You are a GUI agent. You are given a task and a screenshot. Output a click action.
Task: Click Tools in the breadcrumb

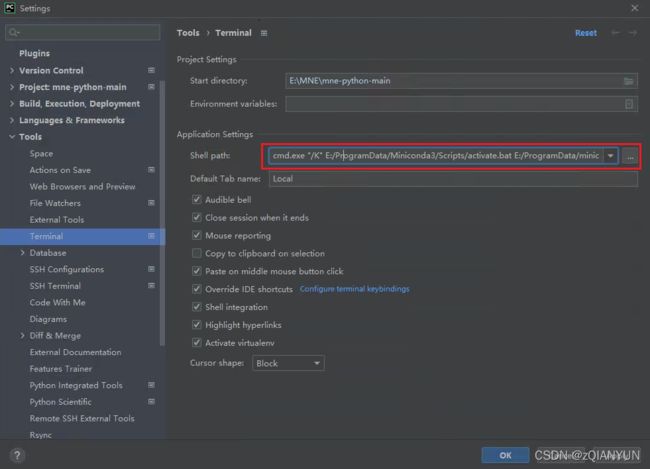click(188, 33)
